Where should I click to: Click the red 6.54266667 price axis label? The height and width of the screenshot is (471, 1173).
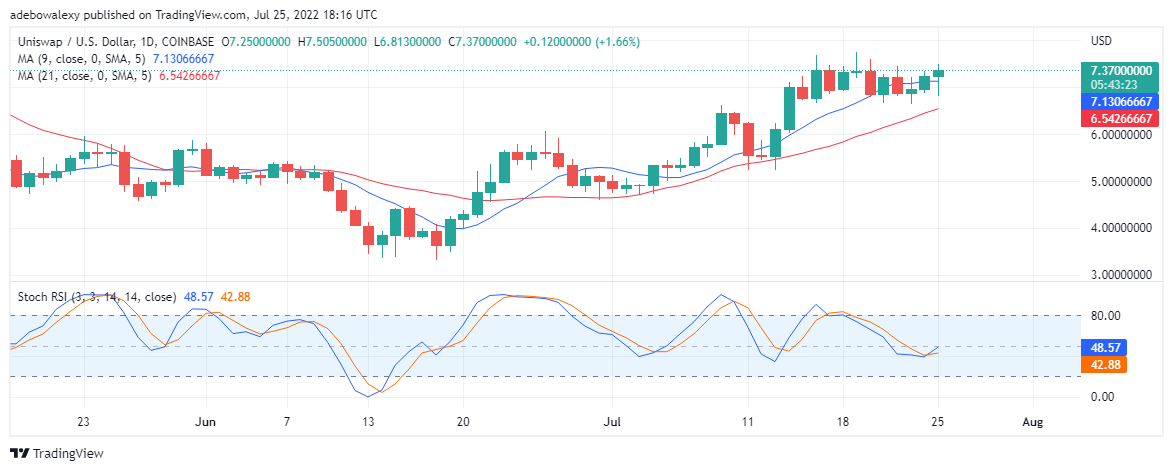pyautogui.click(x=1120, y=118)
